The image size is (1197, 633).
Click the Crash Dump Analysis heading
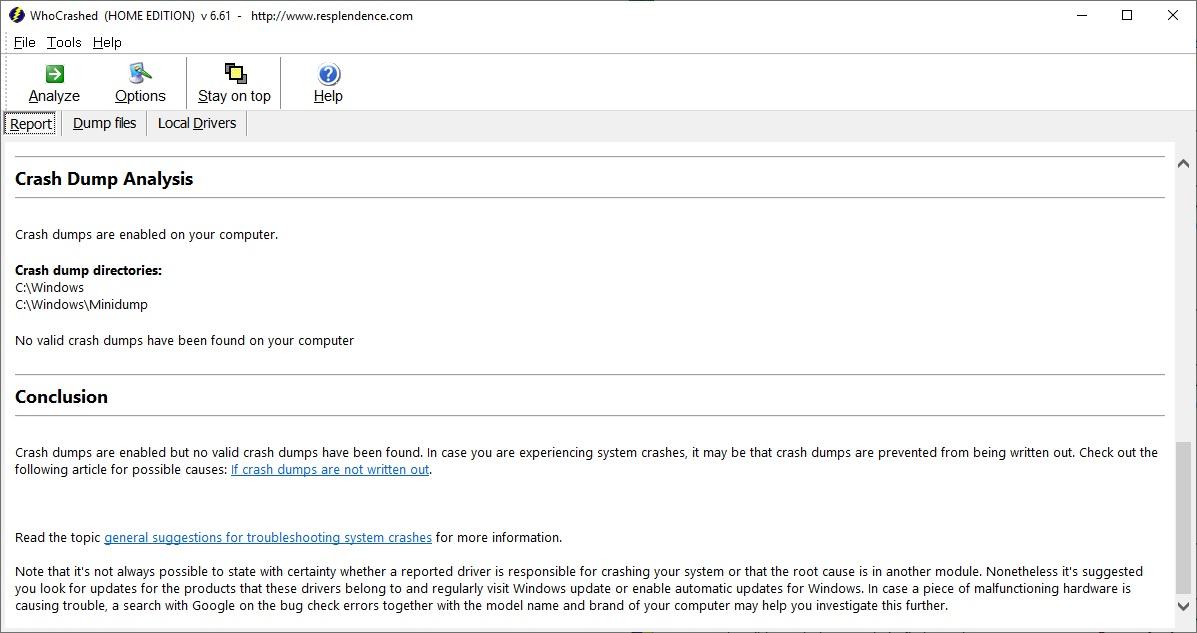click(x=104, y=179)
